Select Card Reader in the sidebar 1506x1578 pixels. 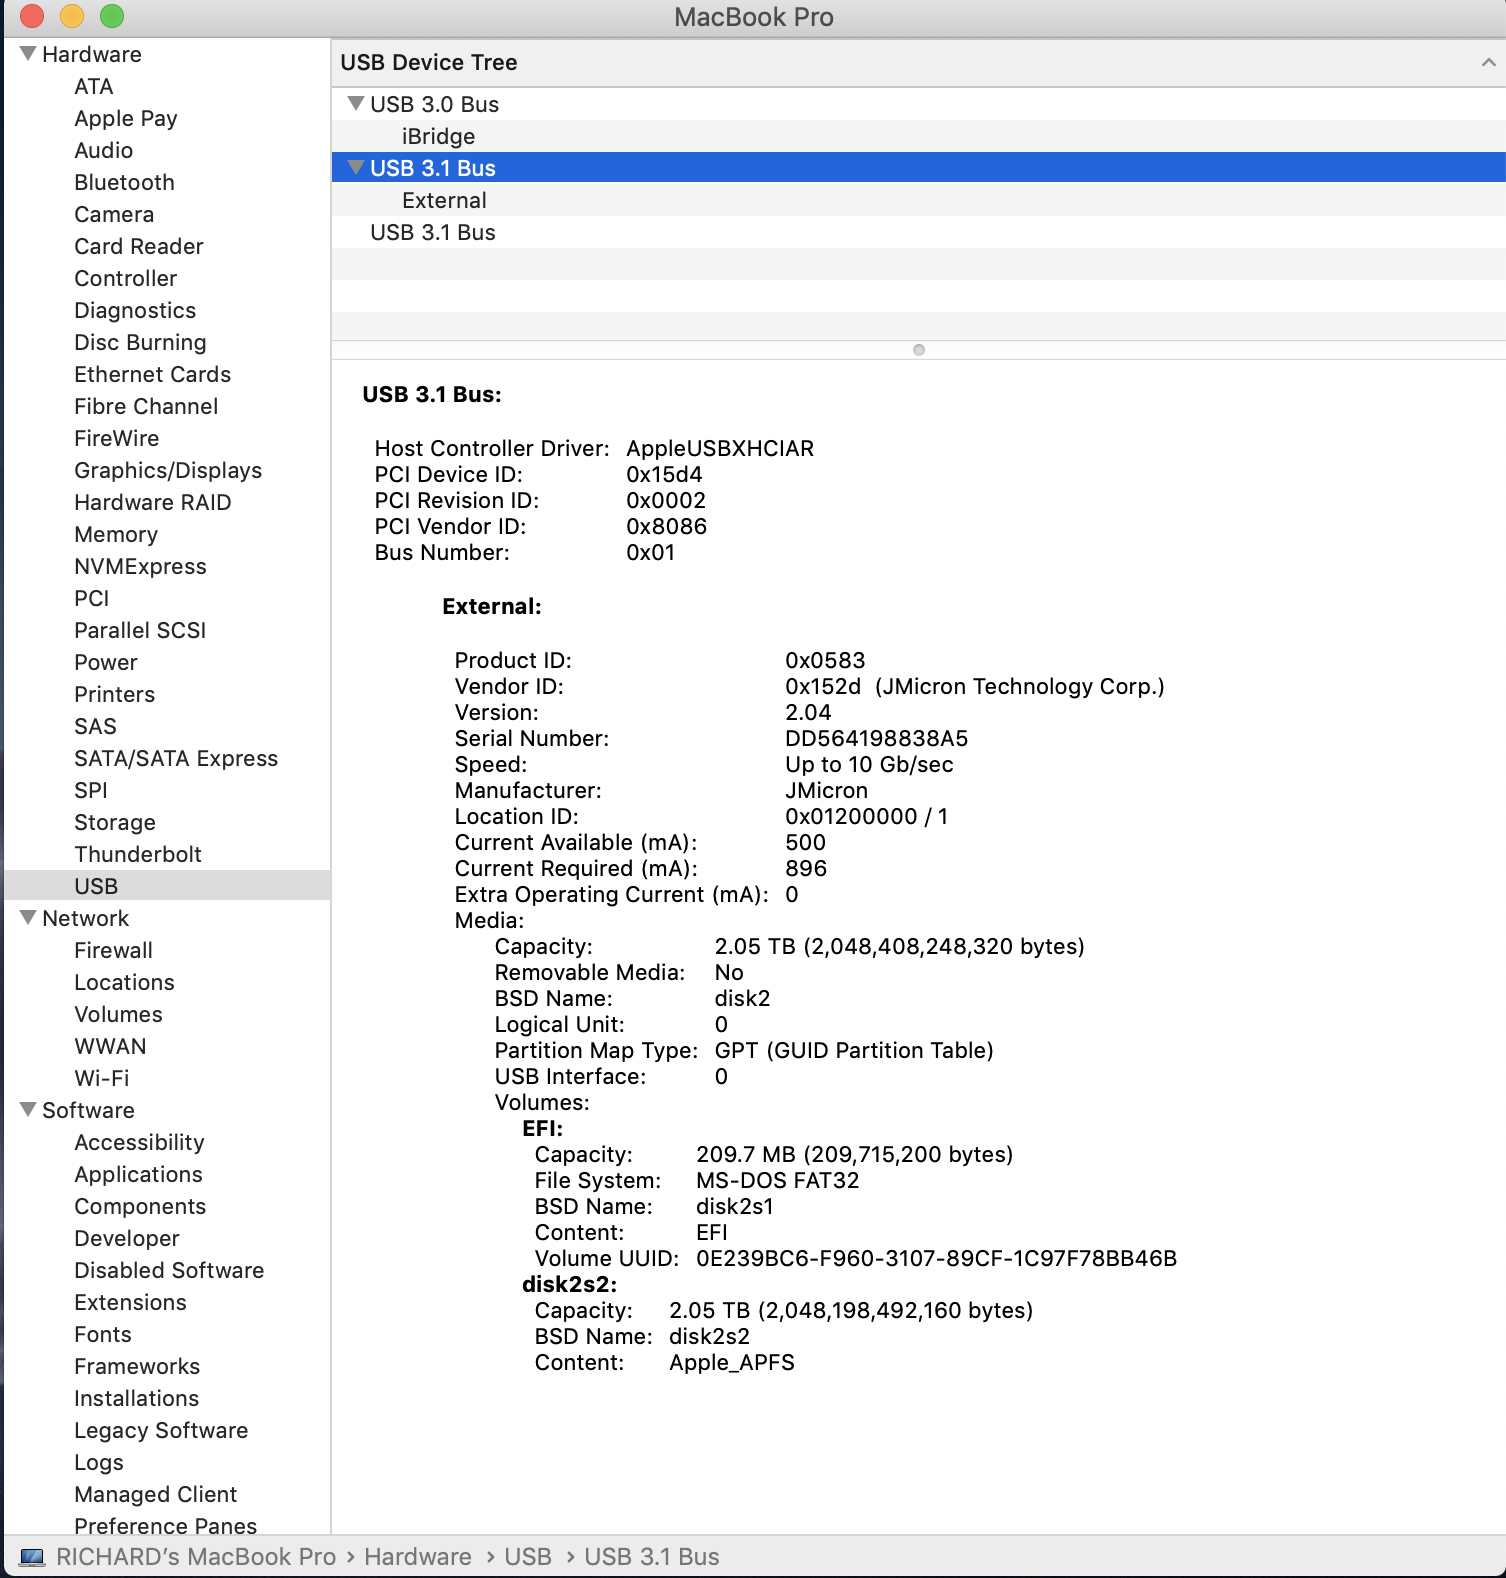click(x=139, y=246)
